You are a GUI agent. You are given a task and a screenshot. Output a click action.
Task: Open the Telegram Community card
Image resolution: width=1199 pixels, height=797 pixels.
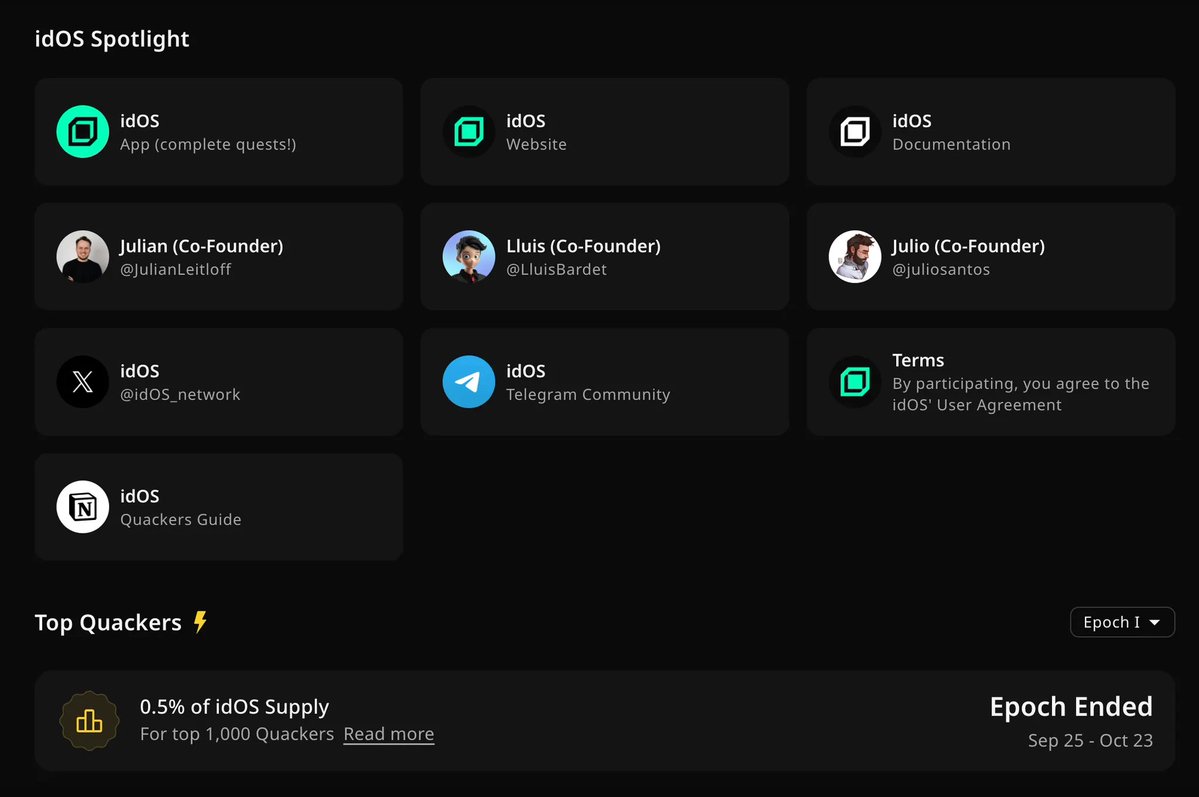click(605, 382)
